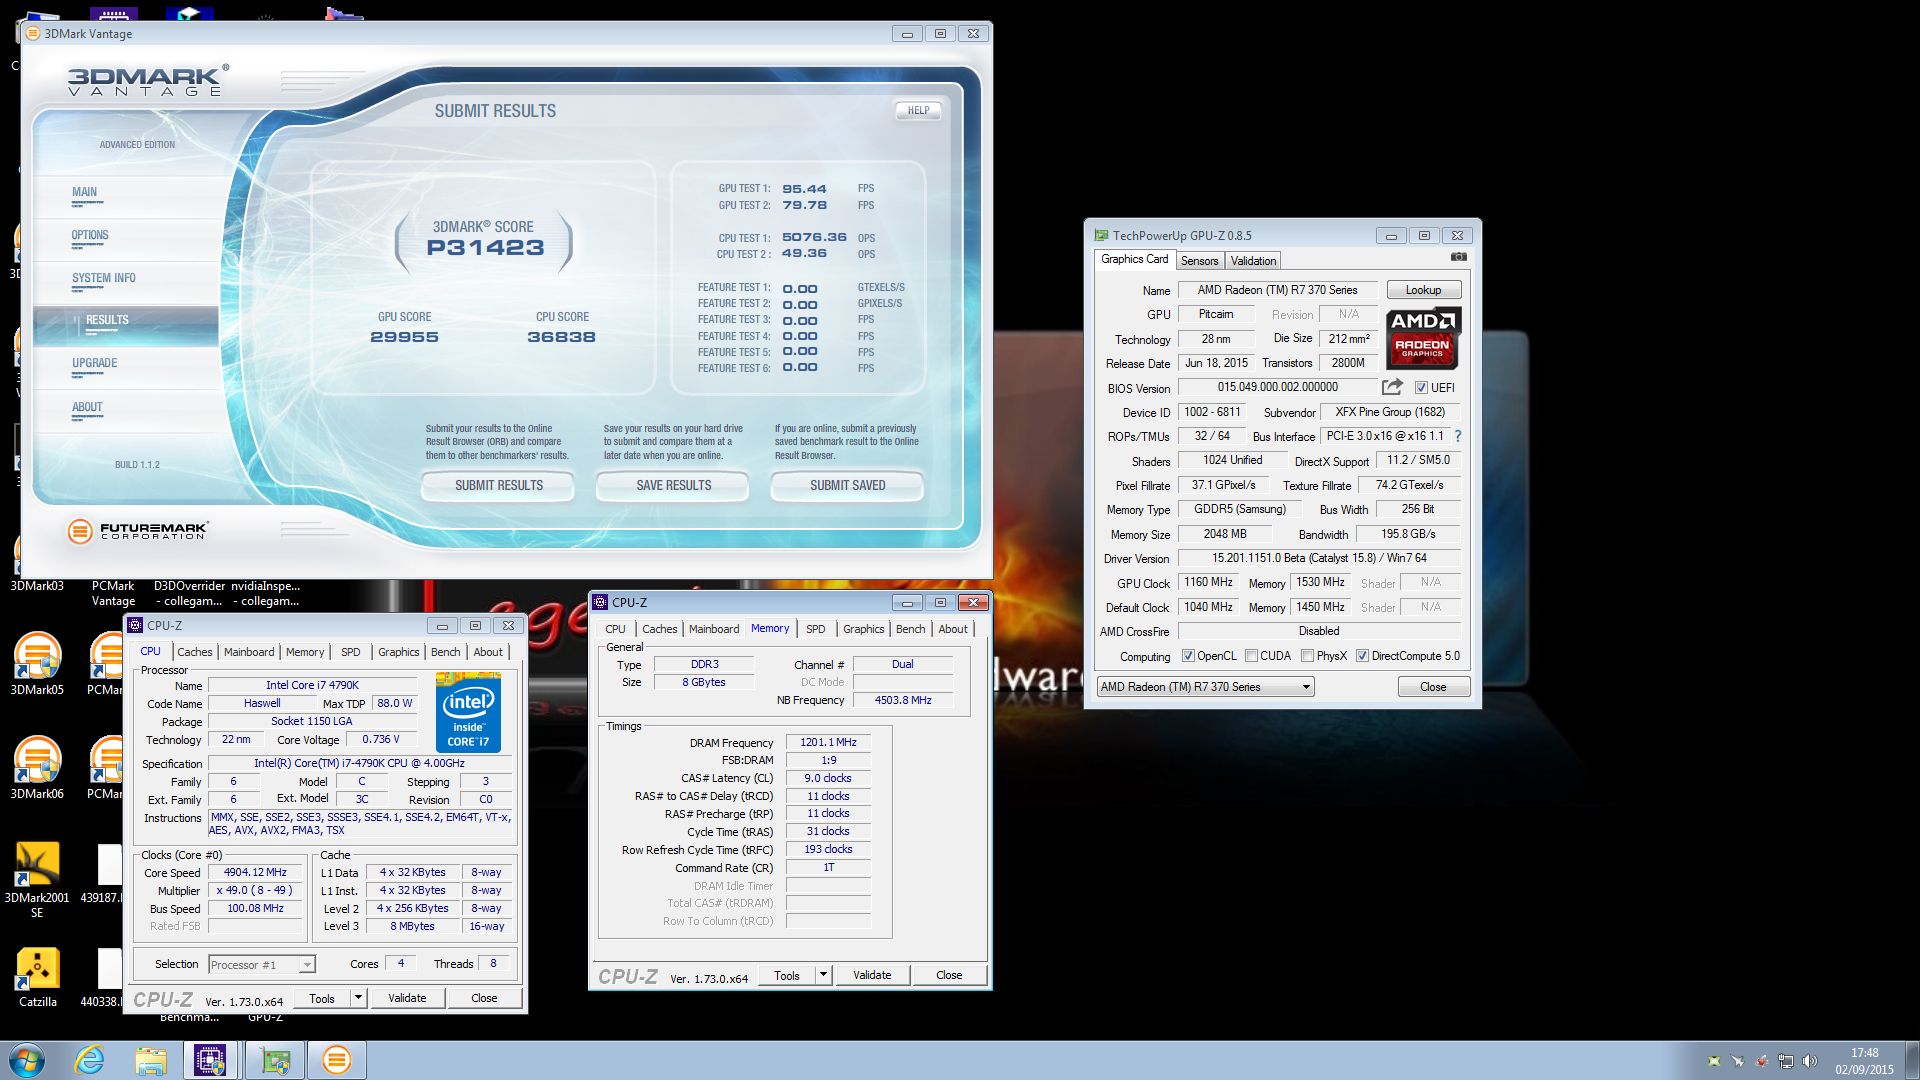Click the Help button in 3DMark Vantage
The width and height of the screenshot is (1920, 1080).
[x=918, y=111]
